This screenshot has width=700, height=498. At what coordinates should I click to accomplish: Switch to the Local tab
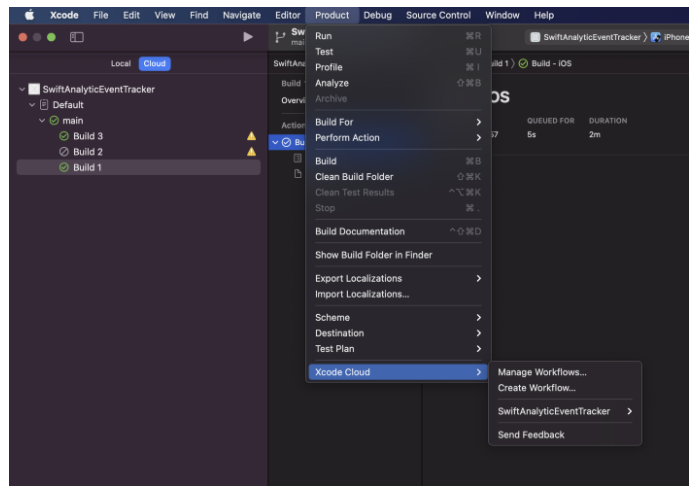(x=121, y=63)
